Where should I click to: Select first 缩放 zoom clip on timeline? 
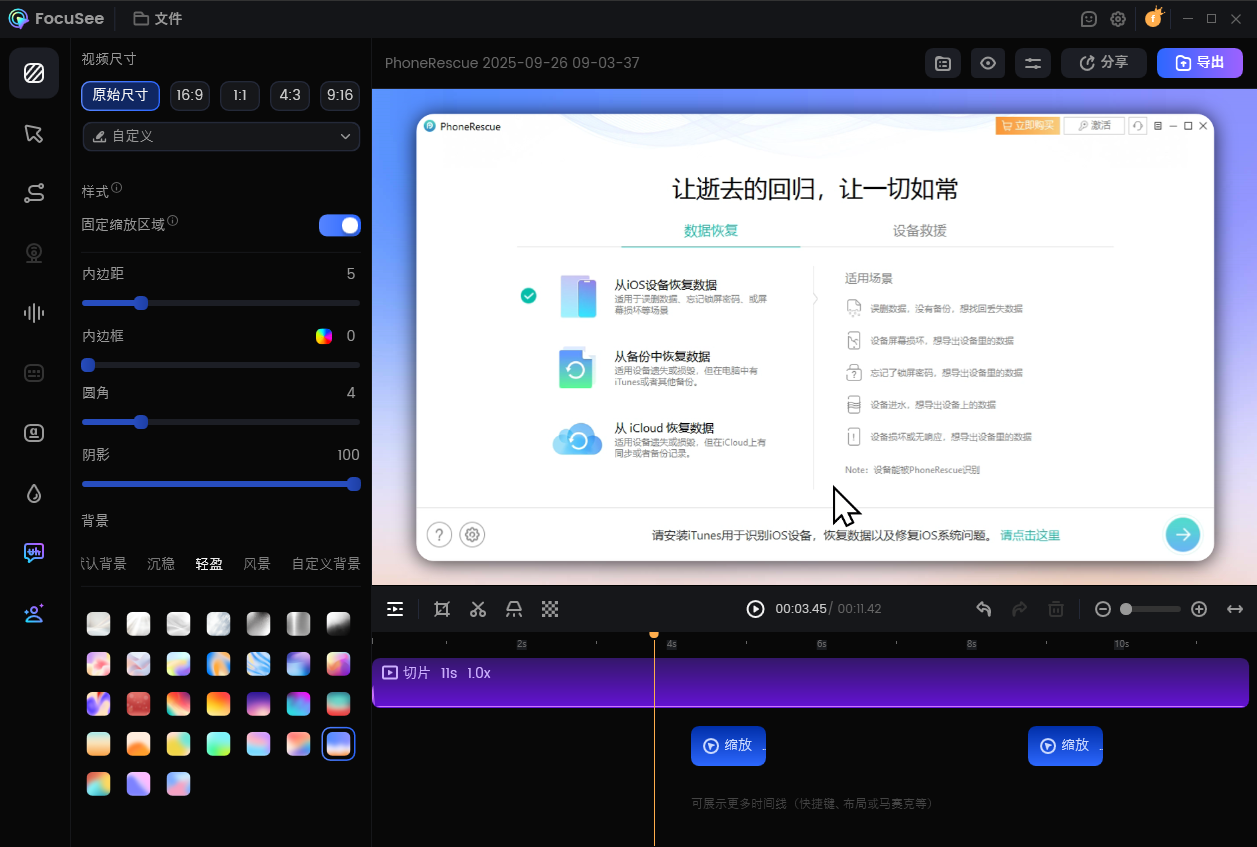pyautogui.click(x=728, y=746)
